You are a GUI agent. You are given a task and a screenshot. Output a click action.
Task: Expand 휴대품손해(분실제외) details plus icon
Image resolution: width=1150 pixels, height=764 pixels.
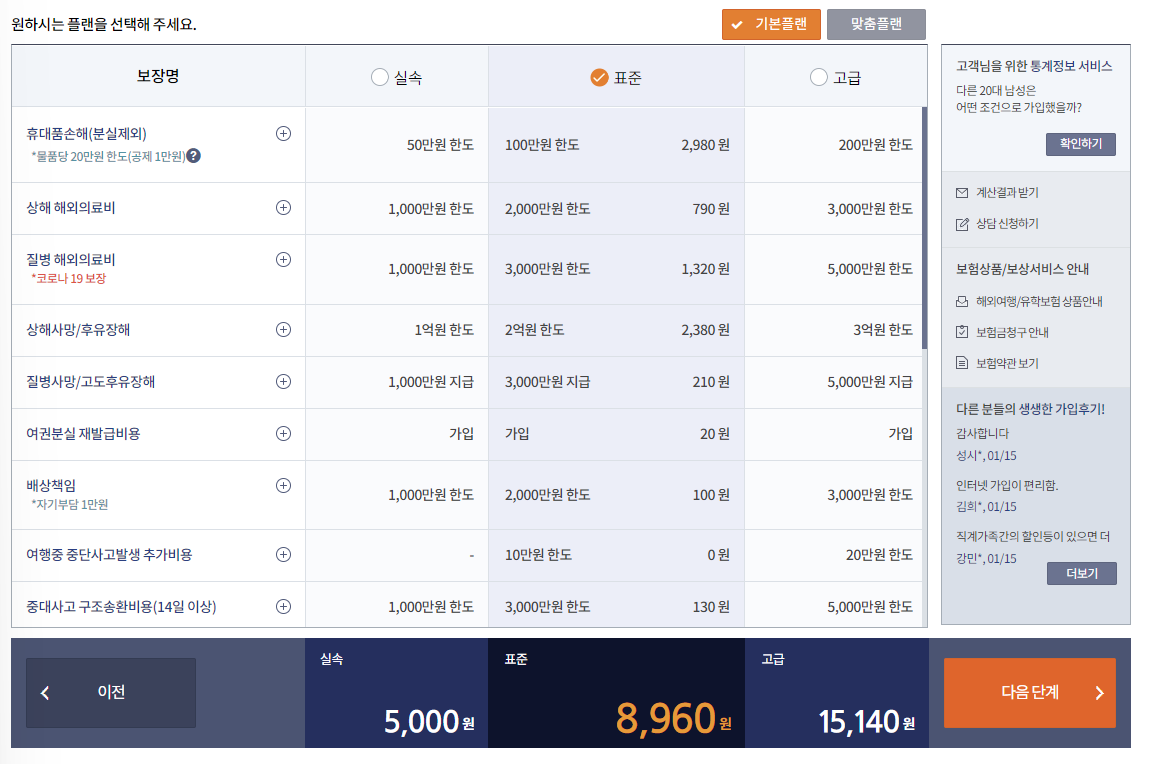283,133
